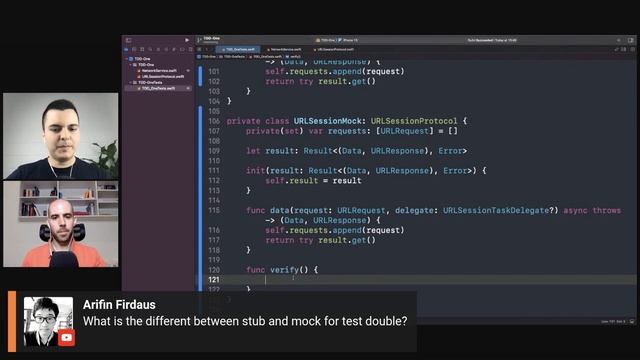Switch to the URLSessionProtocol.swift editor tab
Screen dimensions: 640x360
pos(334,49)
